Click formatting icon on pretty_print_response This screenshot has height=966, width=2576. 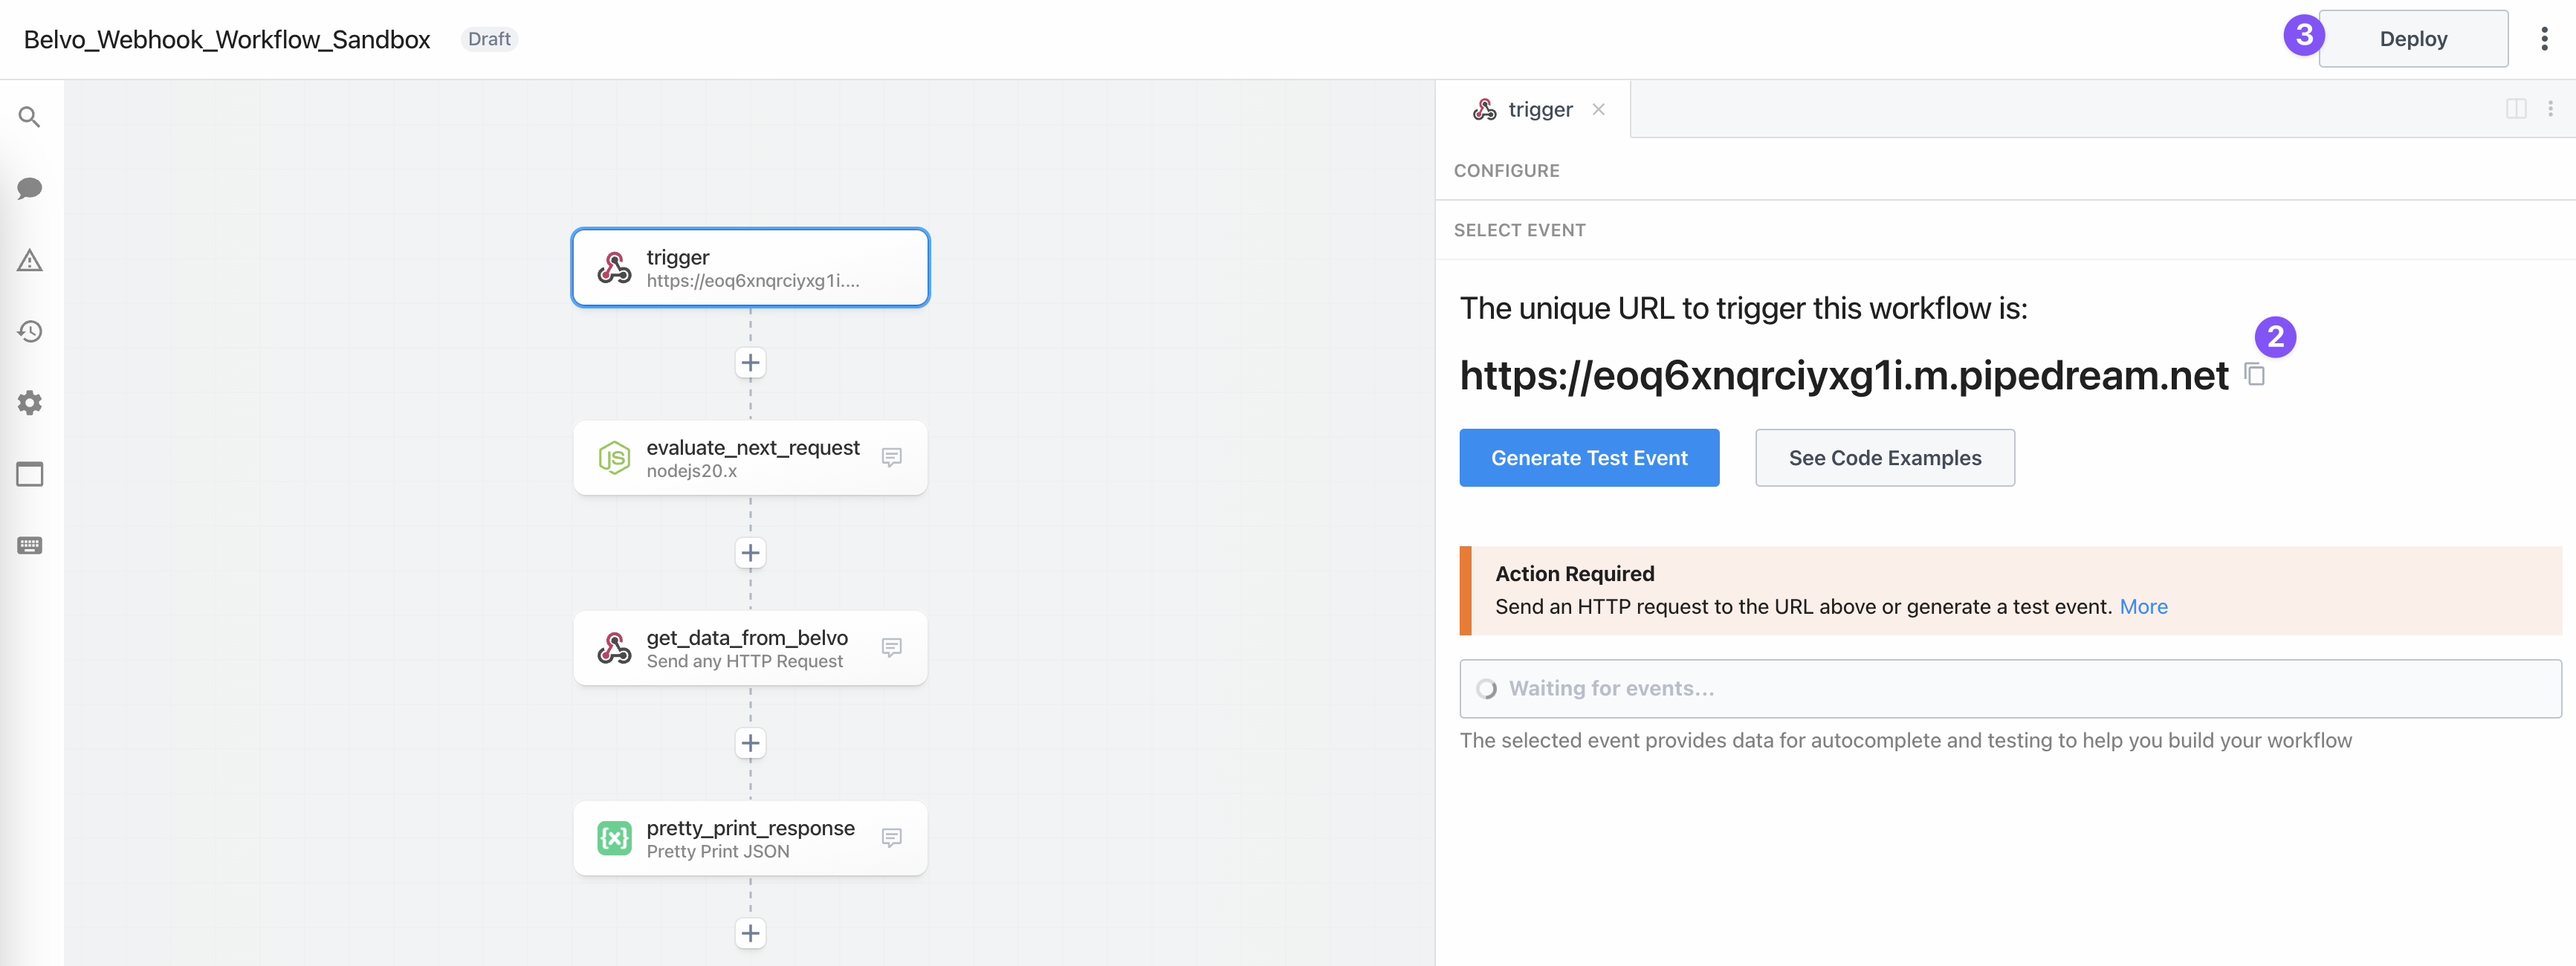(614, 838)
